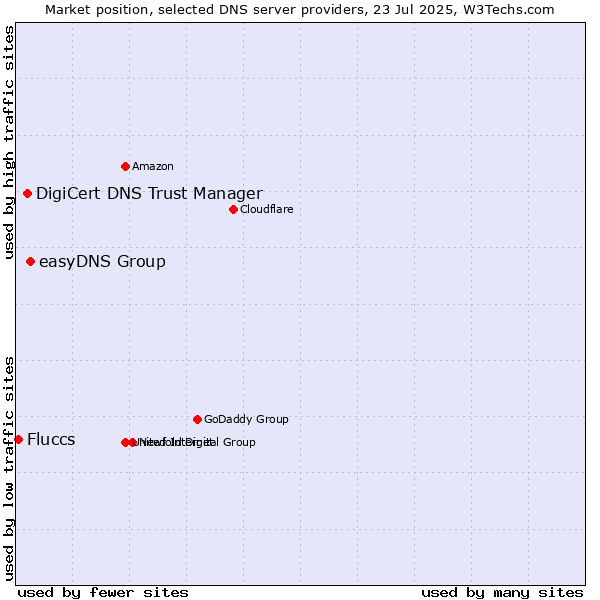Select the red easyDNS Group marker

pos(31,262)
